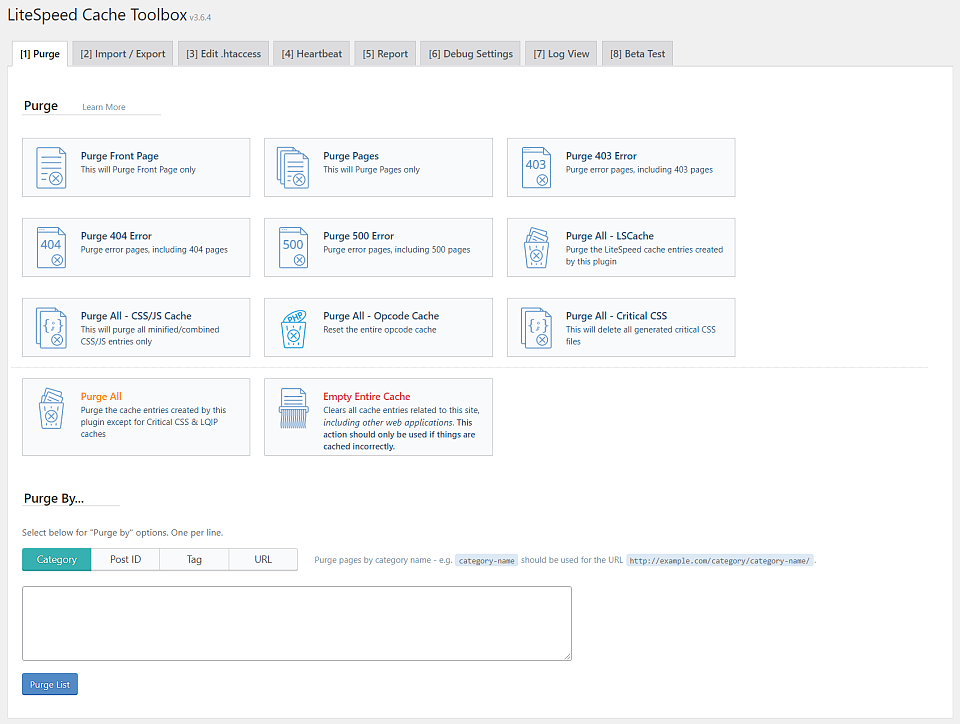Click inside the purge list text area
This screenshot has width=960, height=724.
(x=297, y=623)
